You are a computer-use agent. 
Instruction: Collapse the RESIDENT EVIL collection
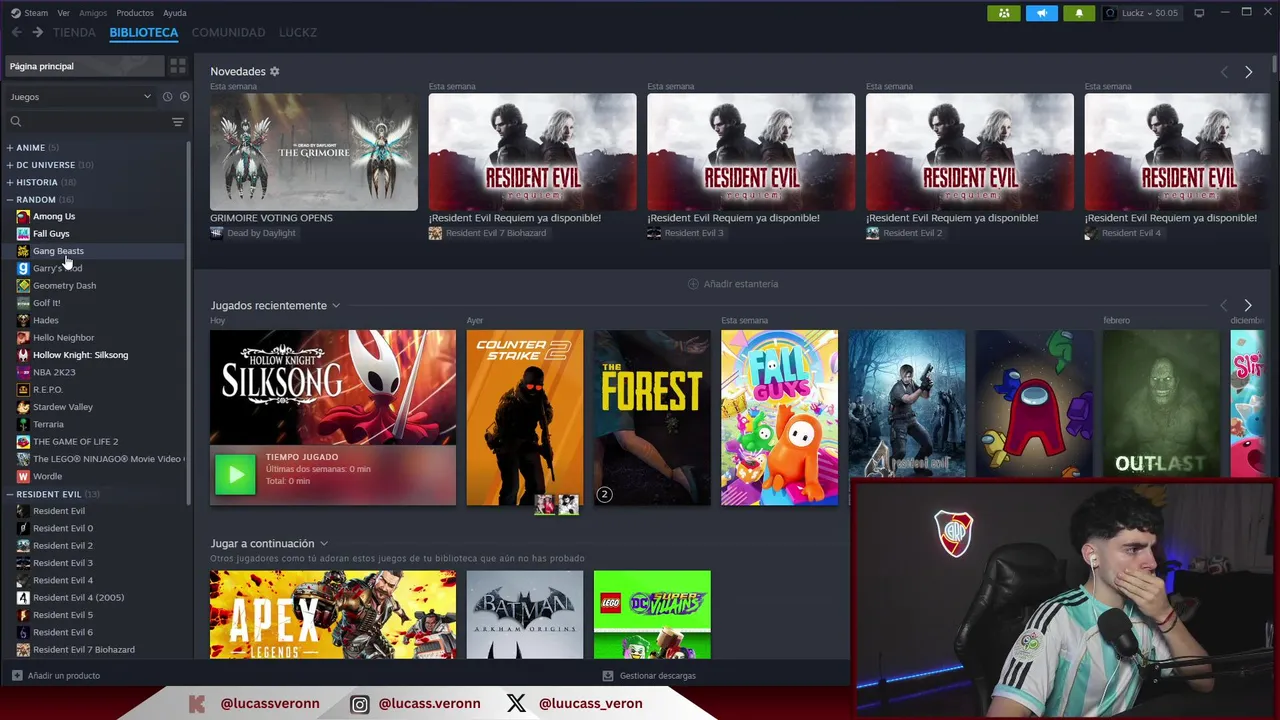click(53, 494)
